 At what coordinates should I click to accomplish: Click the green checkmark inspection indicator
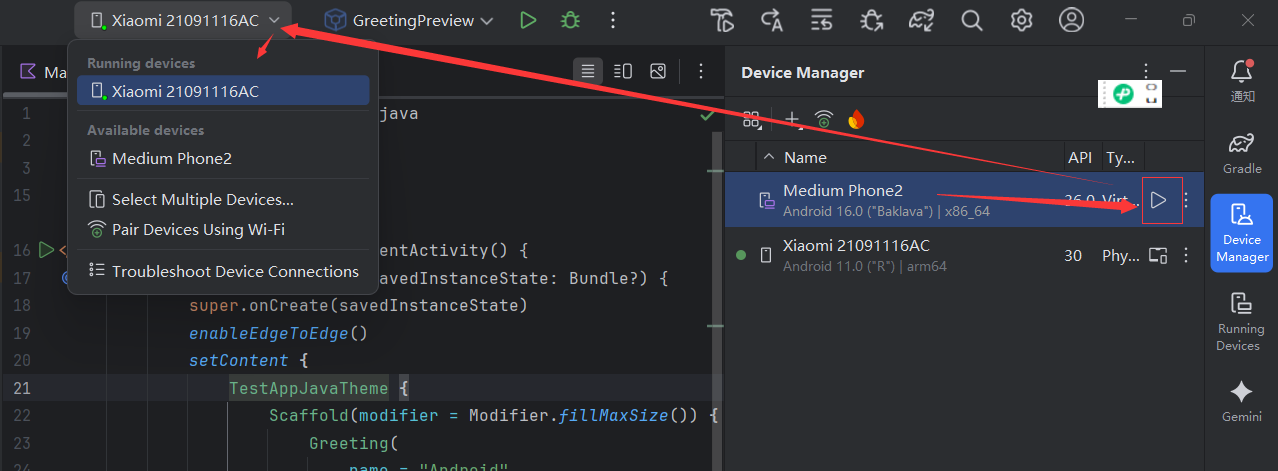click(x=707, y=116)
